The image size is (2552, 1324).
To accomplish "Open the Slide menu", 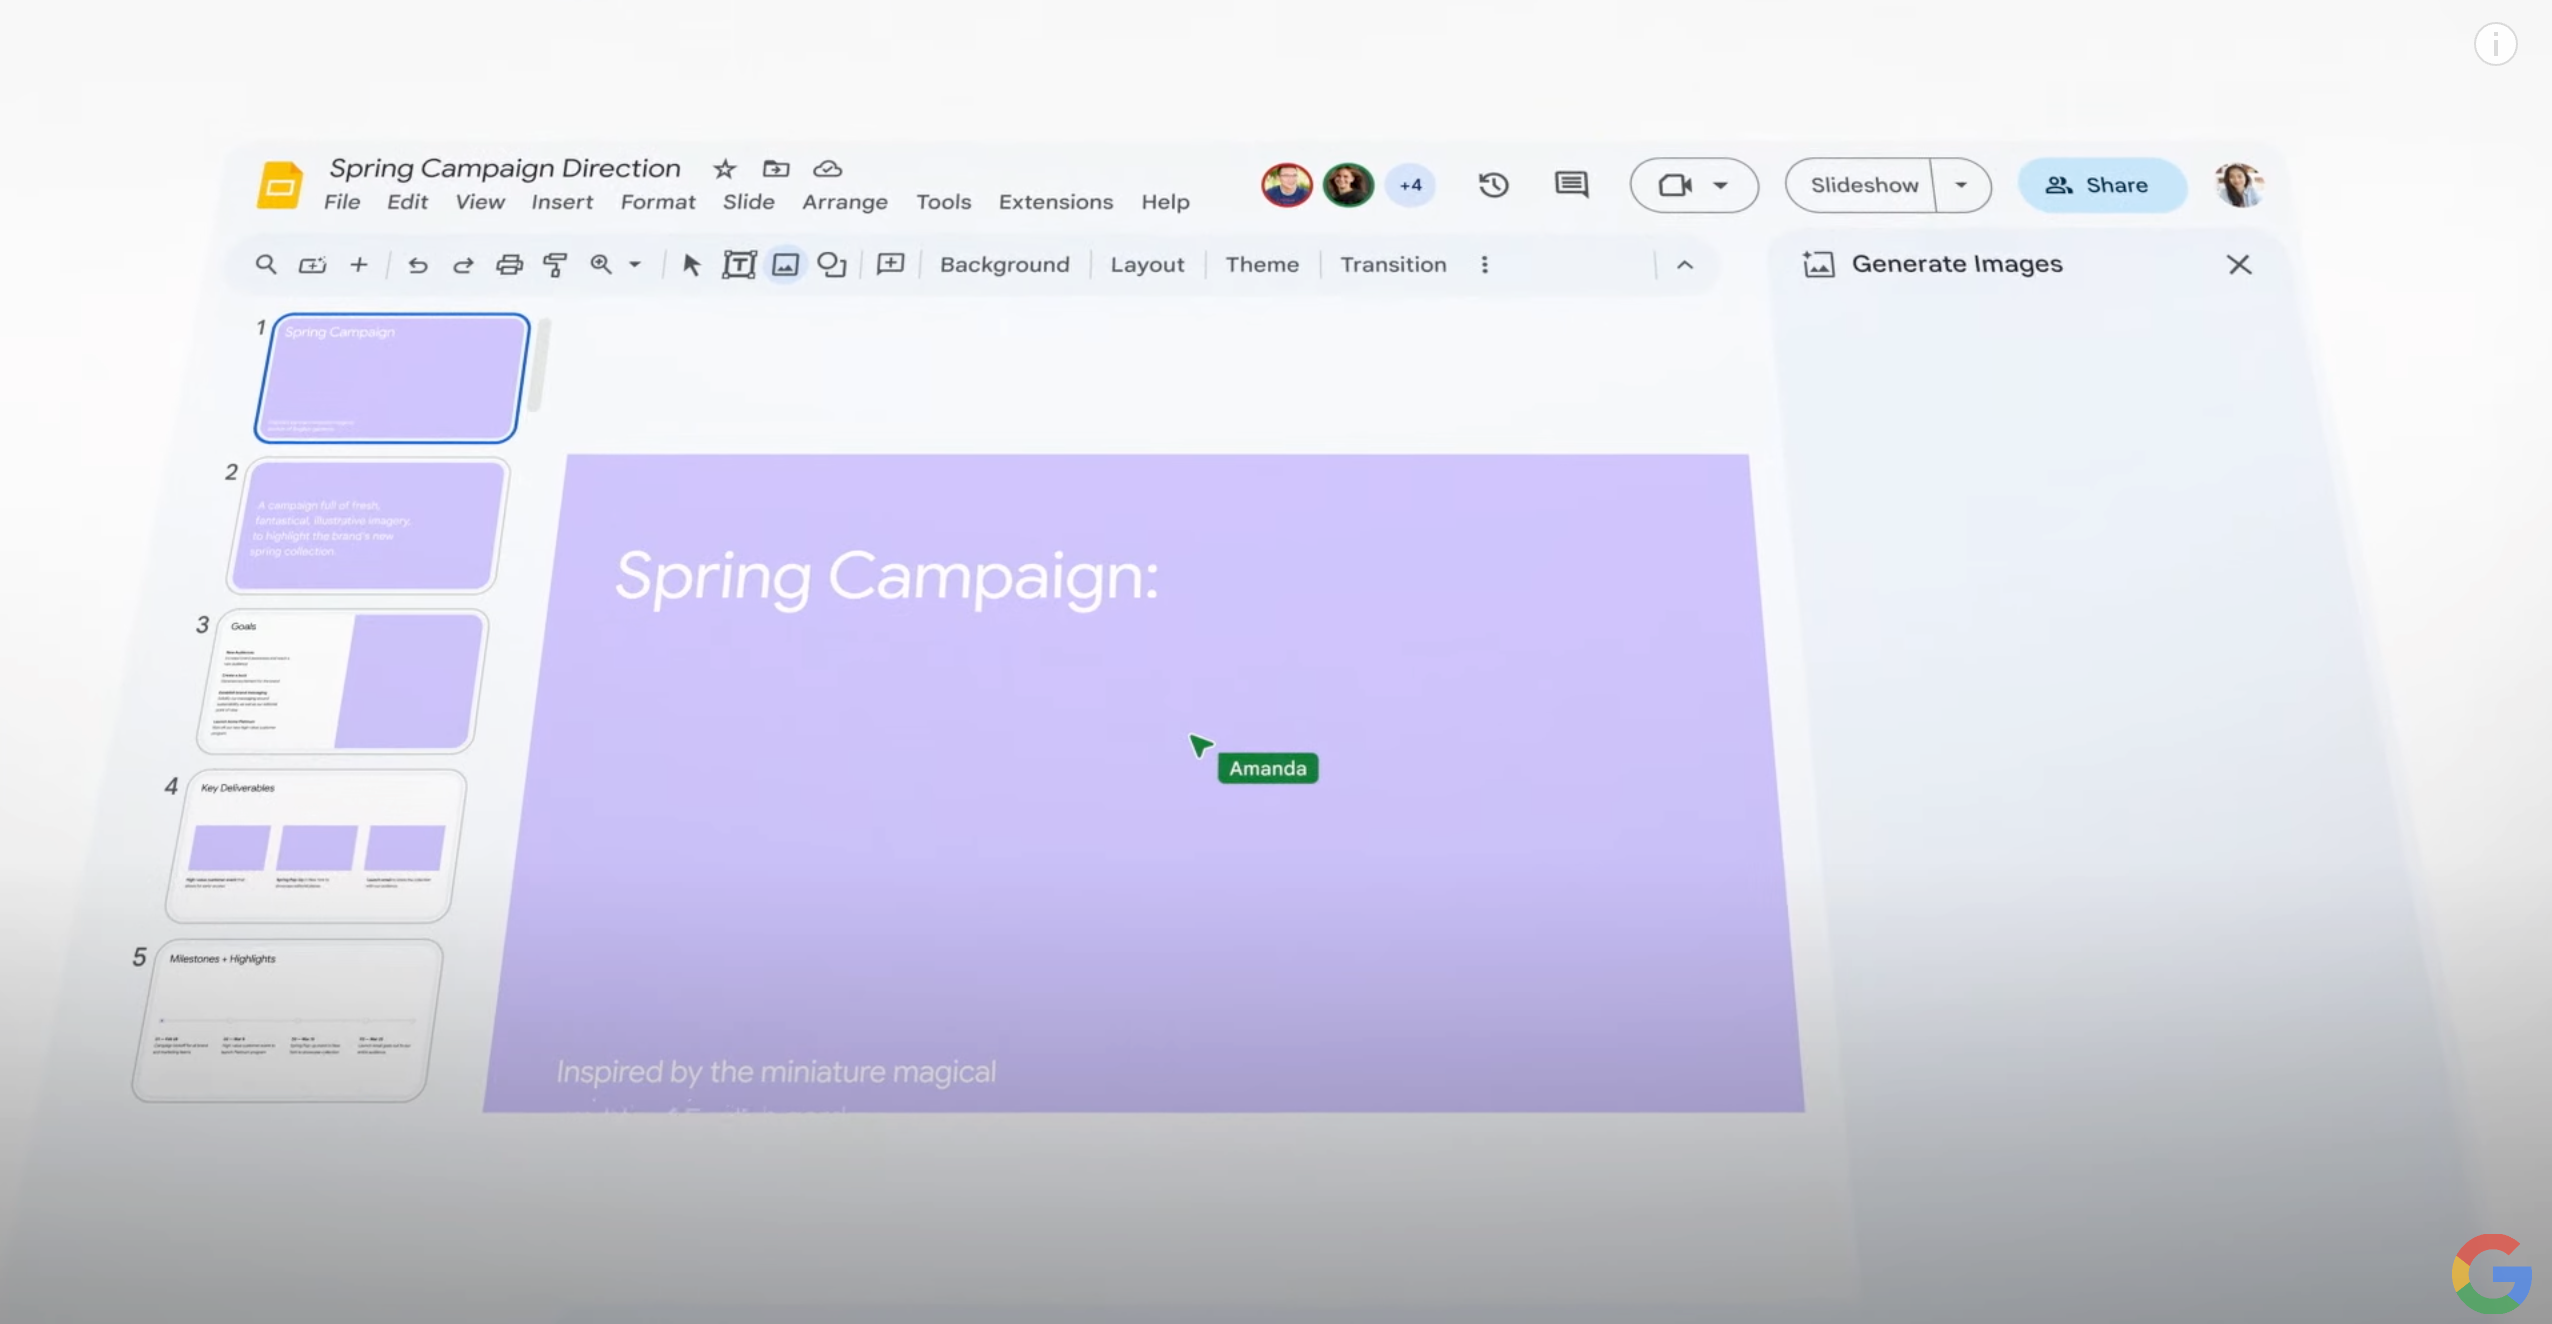I will pyautogui.click(x=749, y=202).
